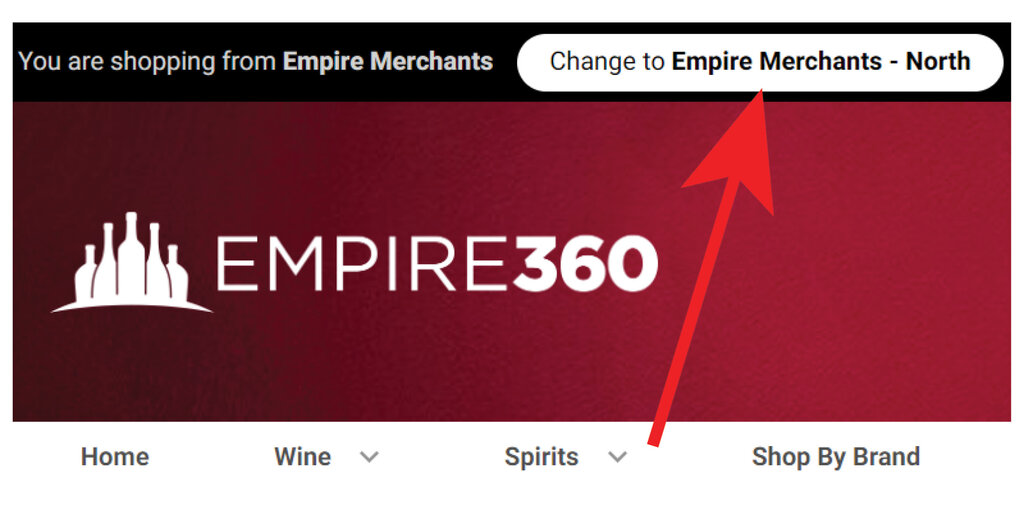Click the white bottles logo icon
The image size is (1024, 512).
131,263
